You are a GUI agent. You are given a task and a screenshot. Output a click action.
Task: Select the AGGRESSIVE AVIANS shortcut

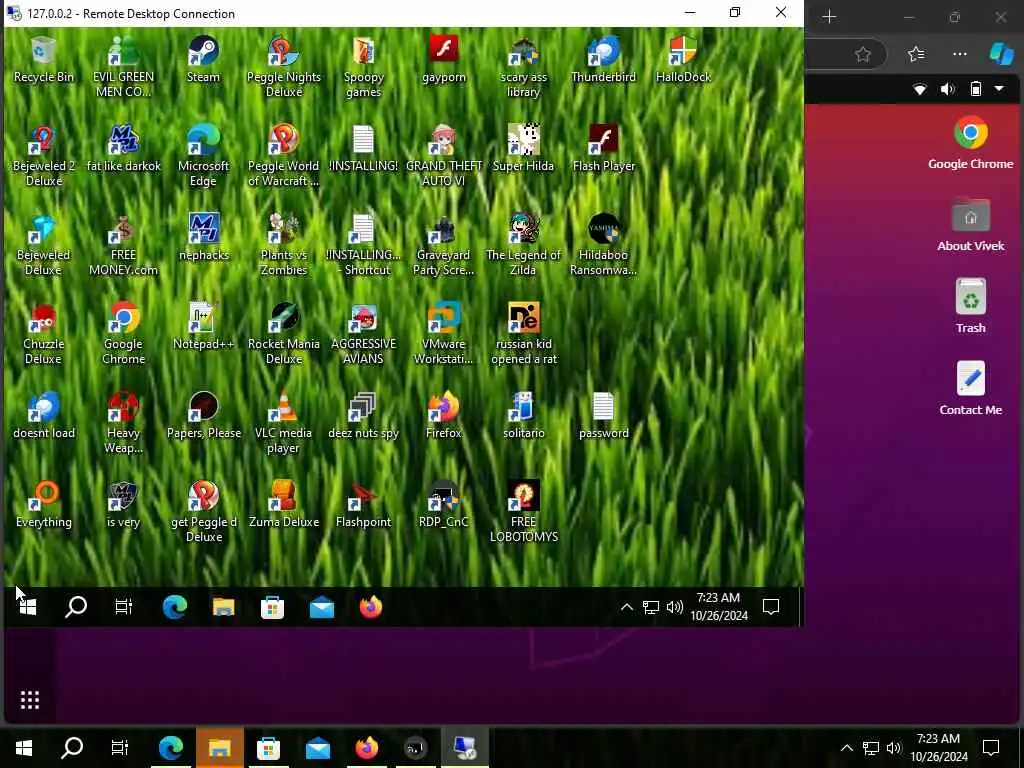[363, 334]
